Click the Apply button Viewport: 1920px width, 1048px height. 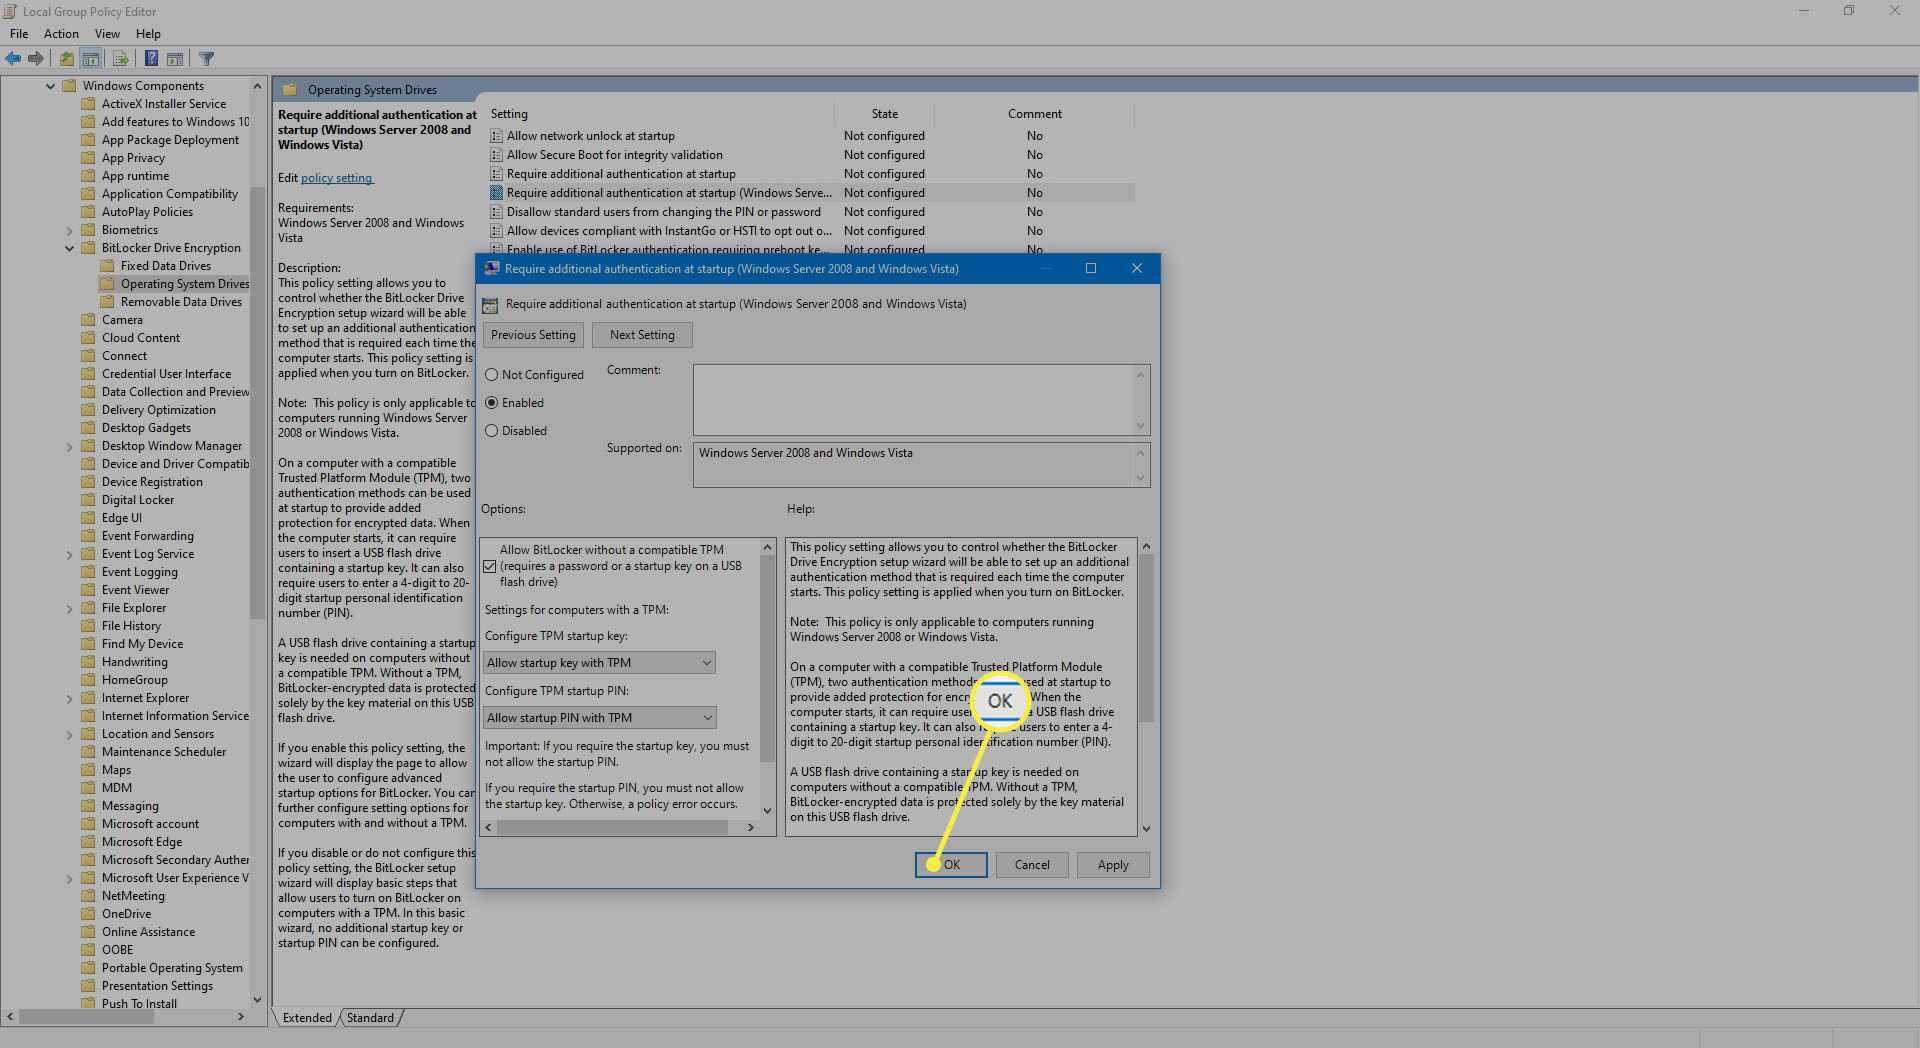1113,865
